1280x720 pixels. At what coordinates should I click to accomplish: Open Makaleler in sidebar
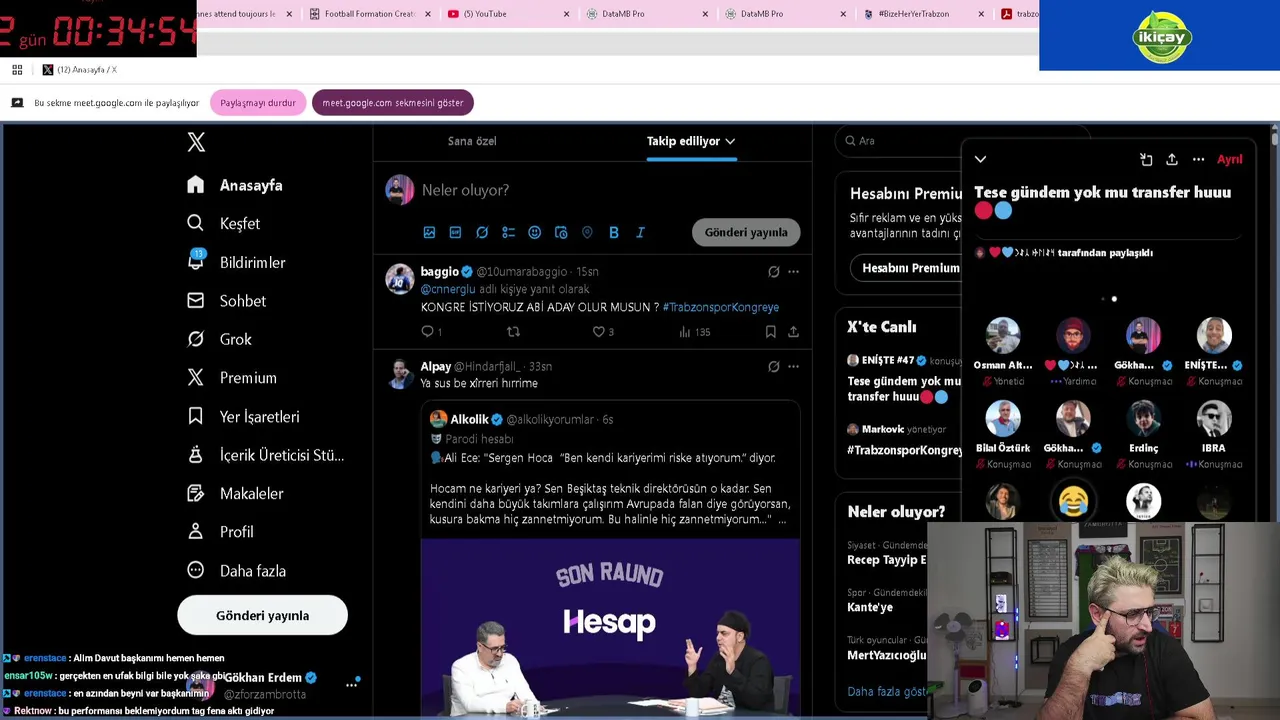coord(236,493)
